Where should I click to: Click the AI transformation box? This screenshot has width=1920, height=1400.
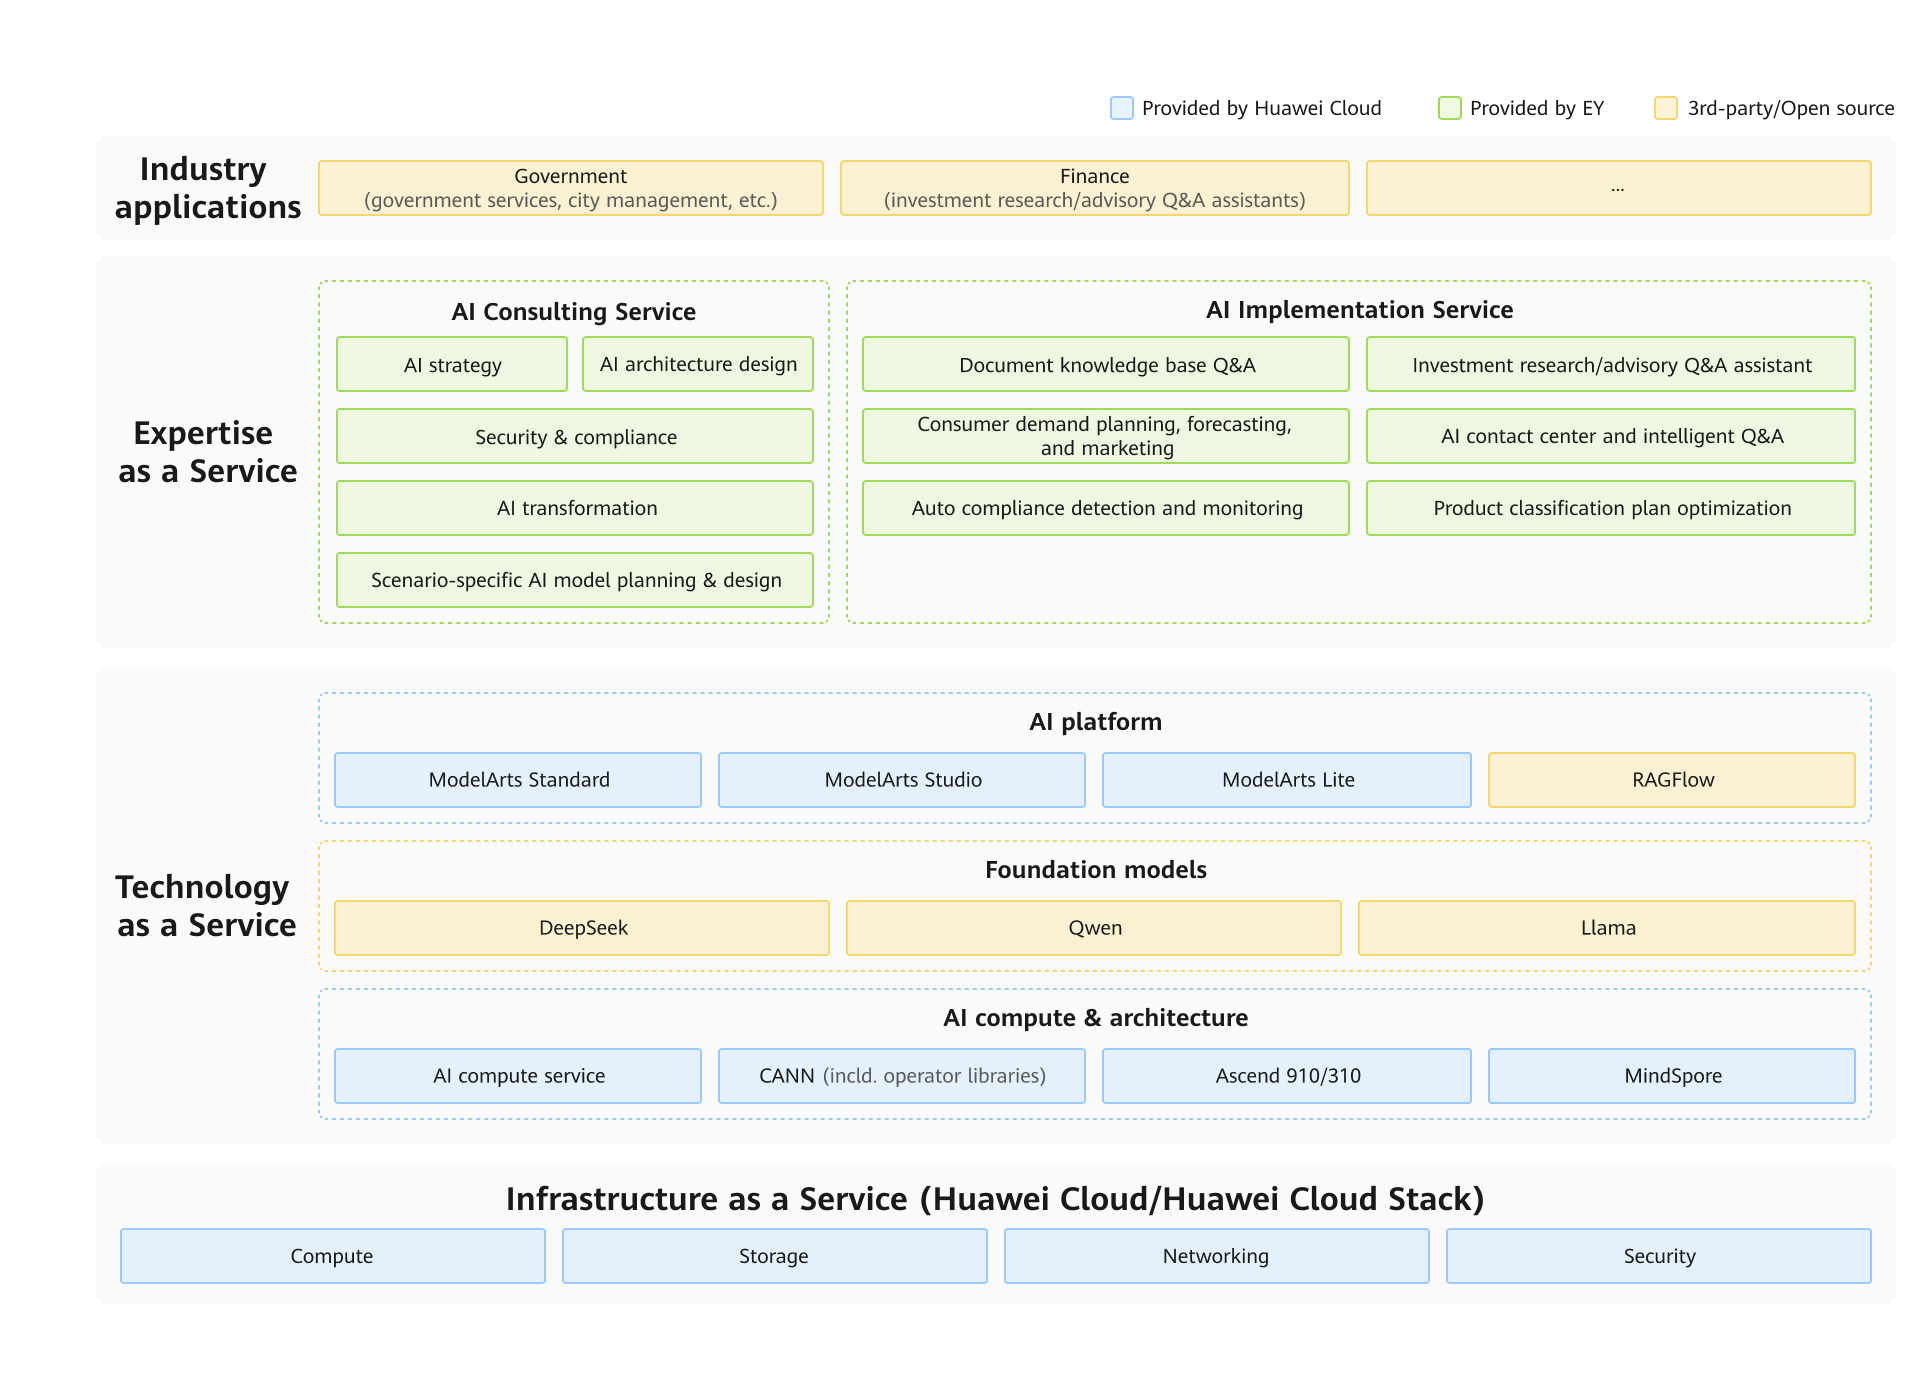[x=575, y=508]
